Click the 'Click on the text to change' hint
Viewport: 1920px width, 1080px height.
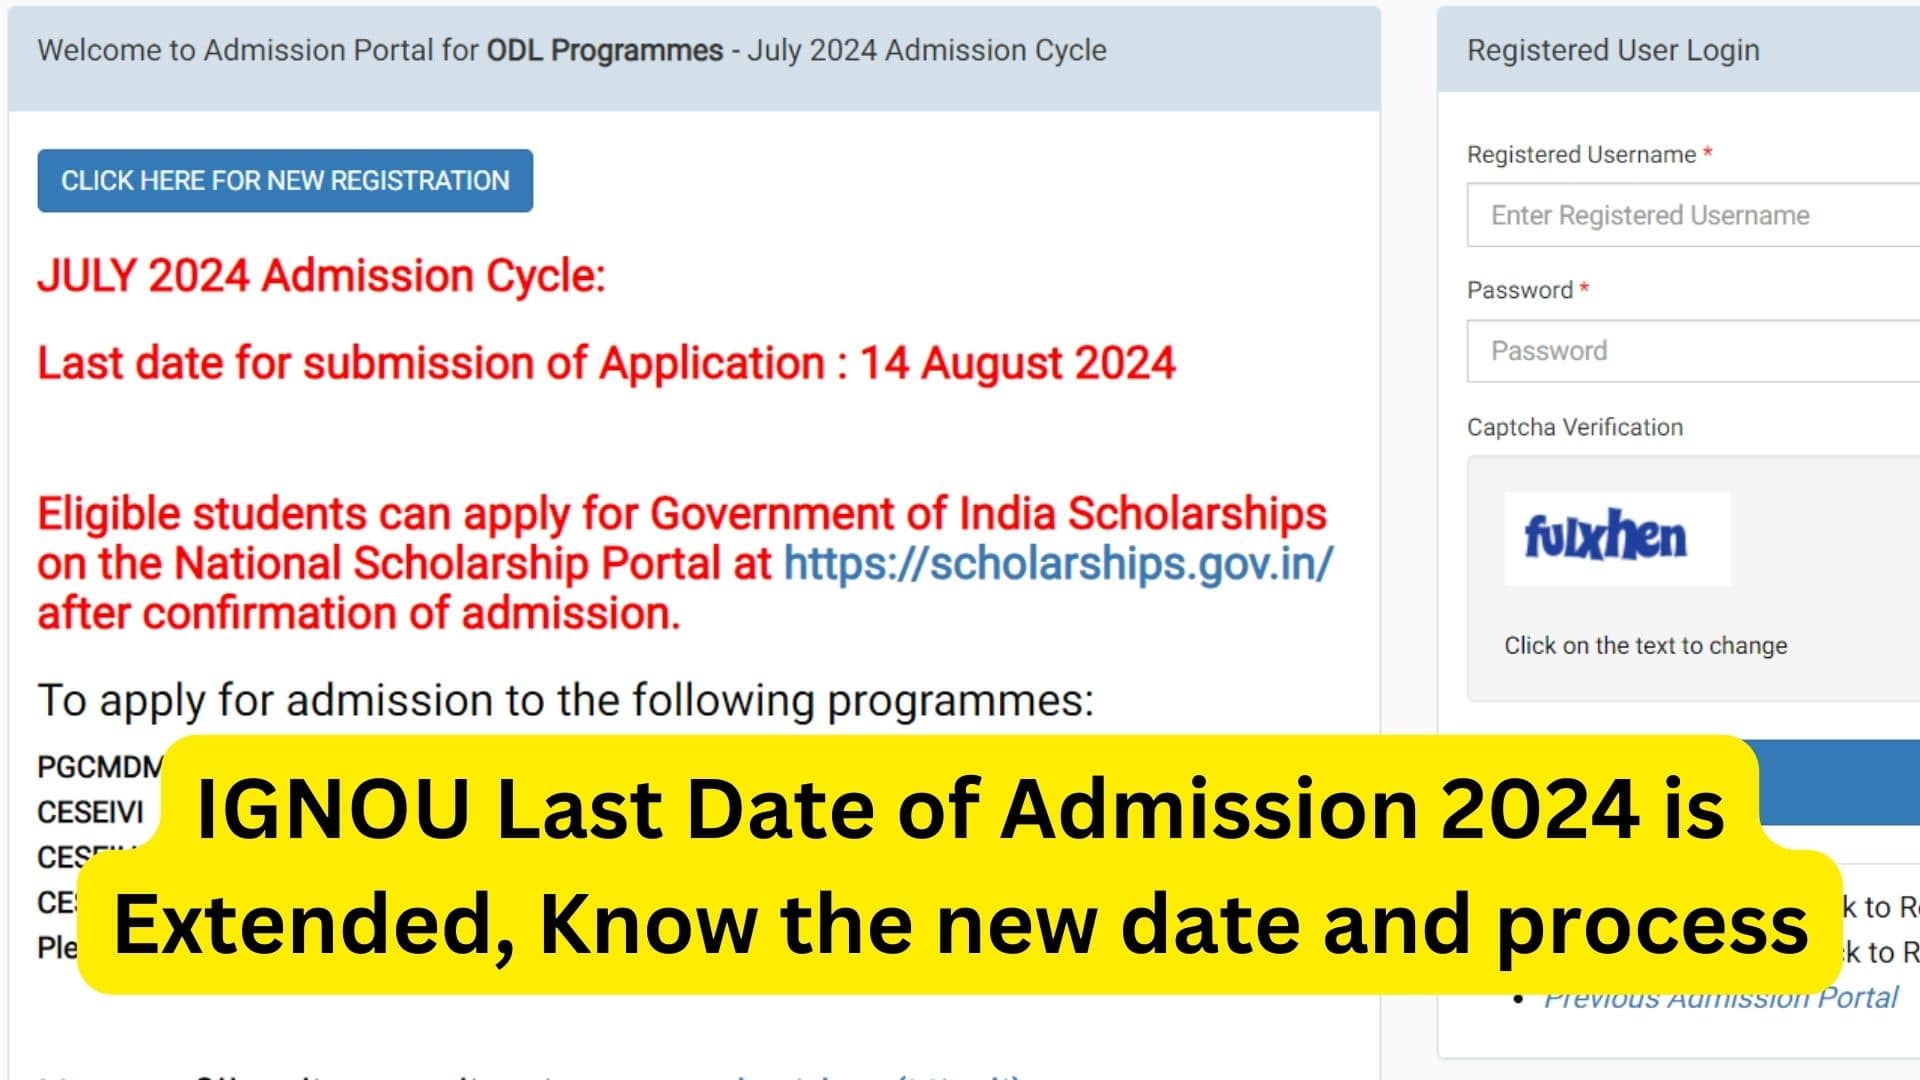pos(1645,646)
